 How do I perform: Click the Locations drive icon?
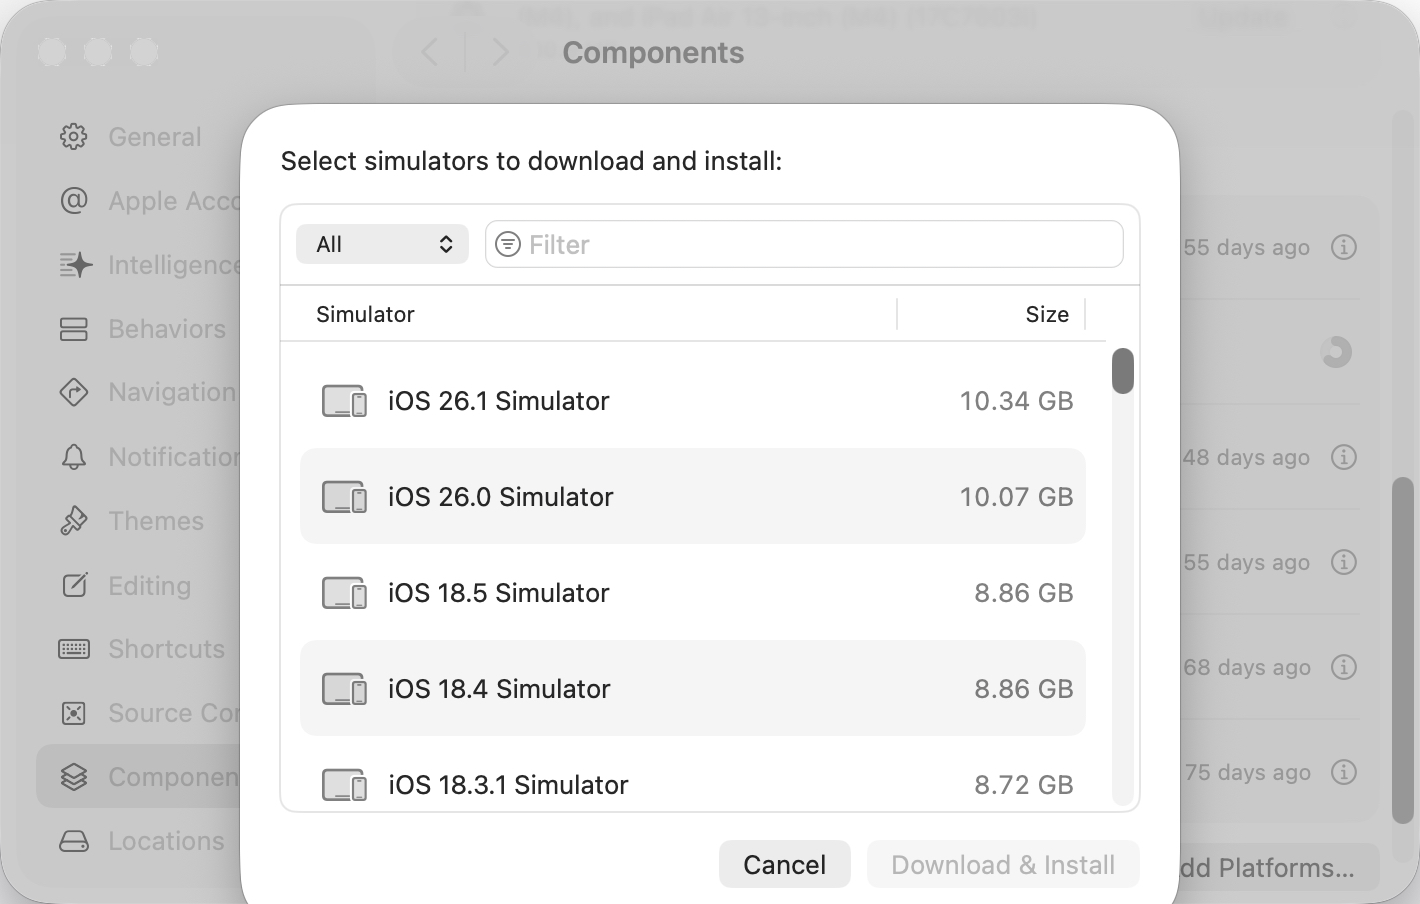tap(74, 841)
